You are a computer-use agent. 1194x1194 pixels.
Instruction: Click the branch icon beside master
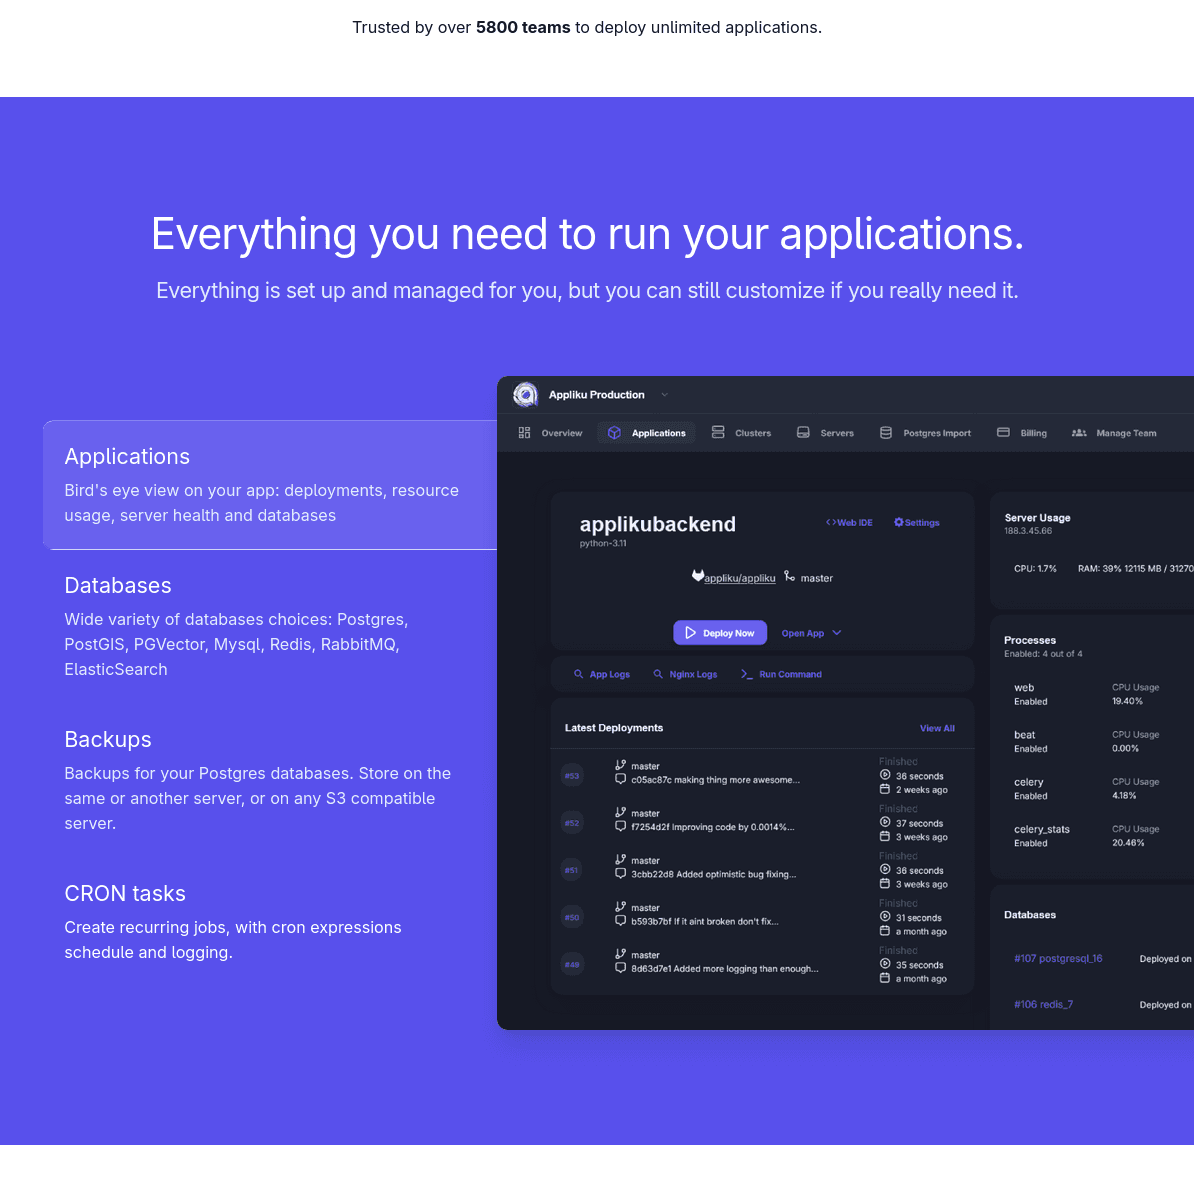[x=790, y=576]
